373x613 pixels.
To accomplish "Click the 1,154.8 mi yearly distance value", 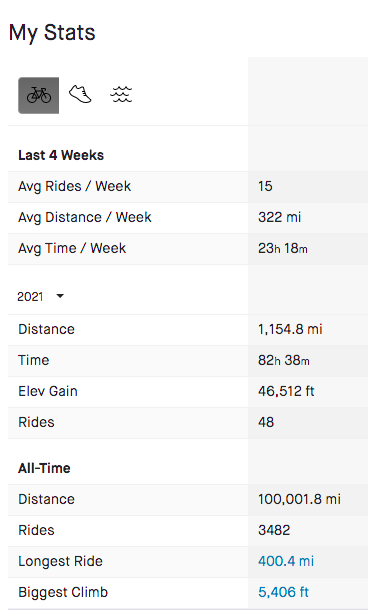I will 290,330.
